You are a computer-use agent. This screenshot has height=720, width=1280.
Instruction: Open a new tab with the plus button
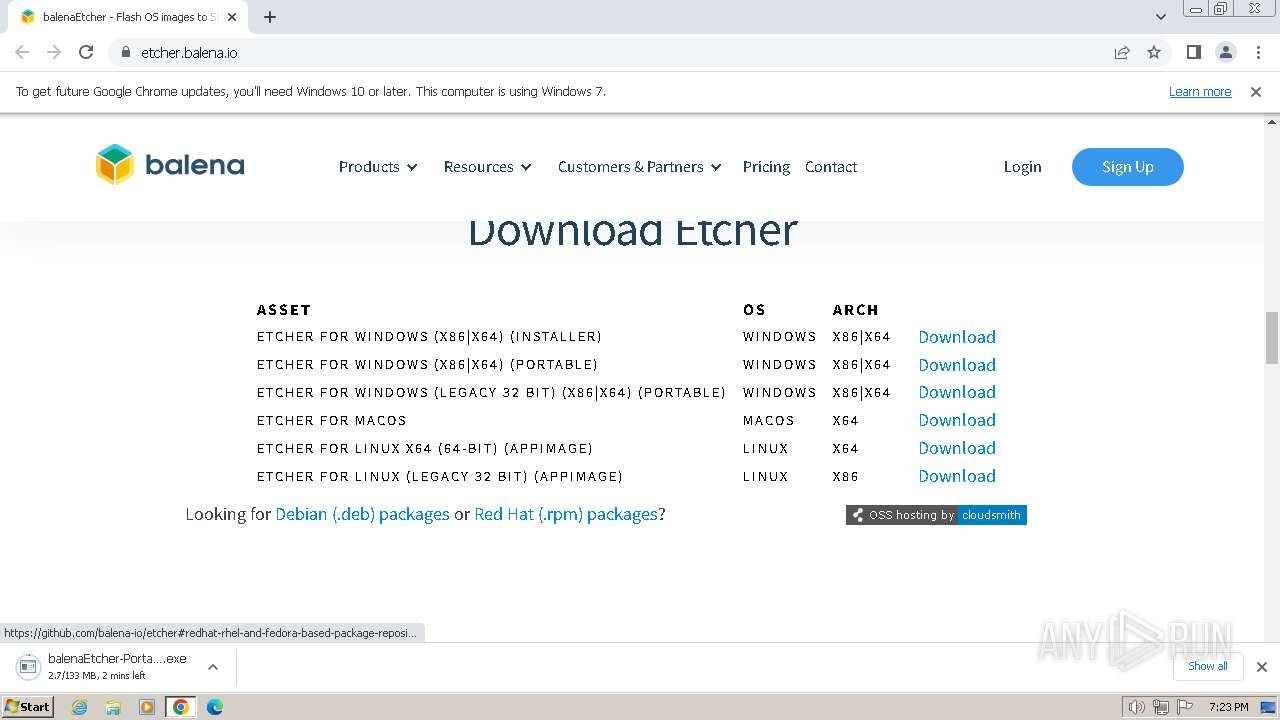click(270, 17)
